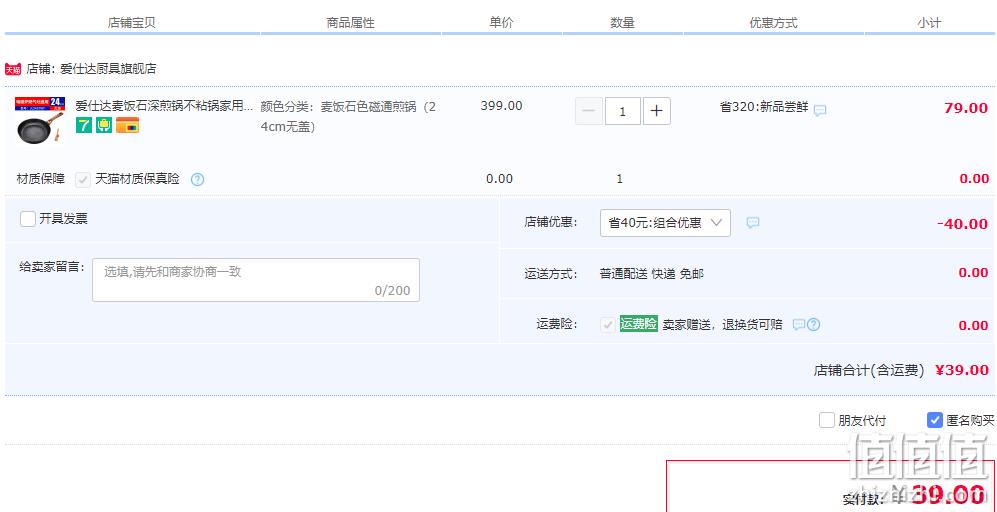Click the comment icon after 退换货可赔
This screenshot has width=997, height=512.
[x=799, y=324]
